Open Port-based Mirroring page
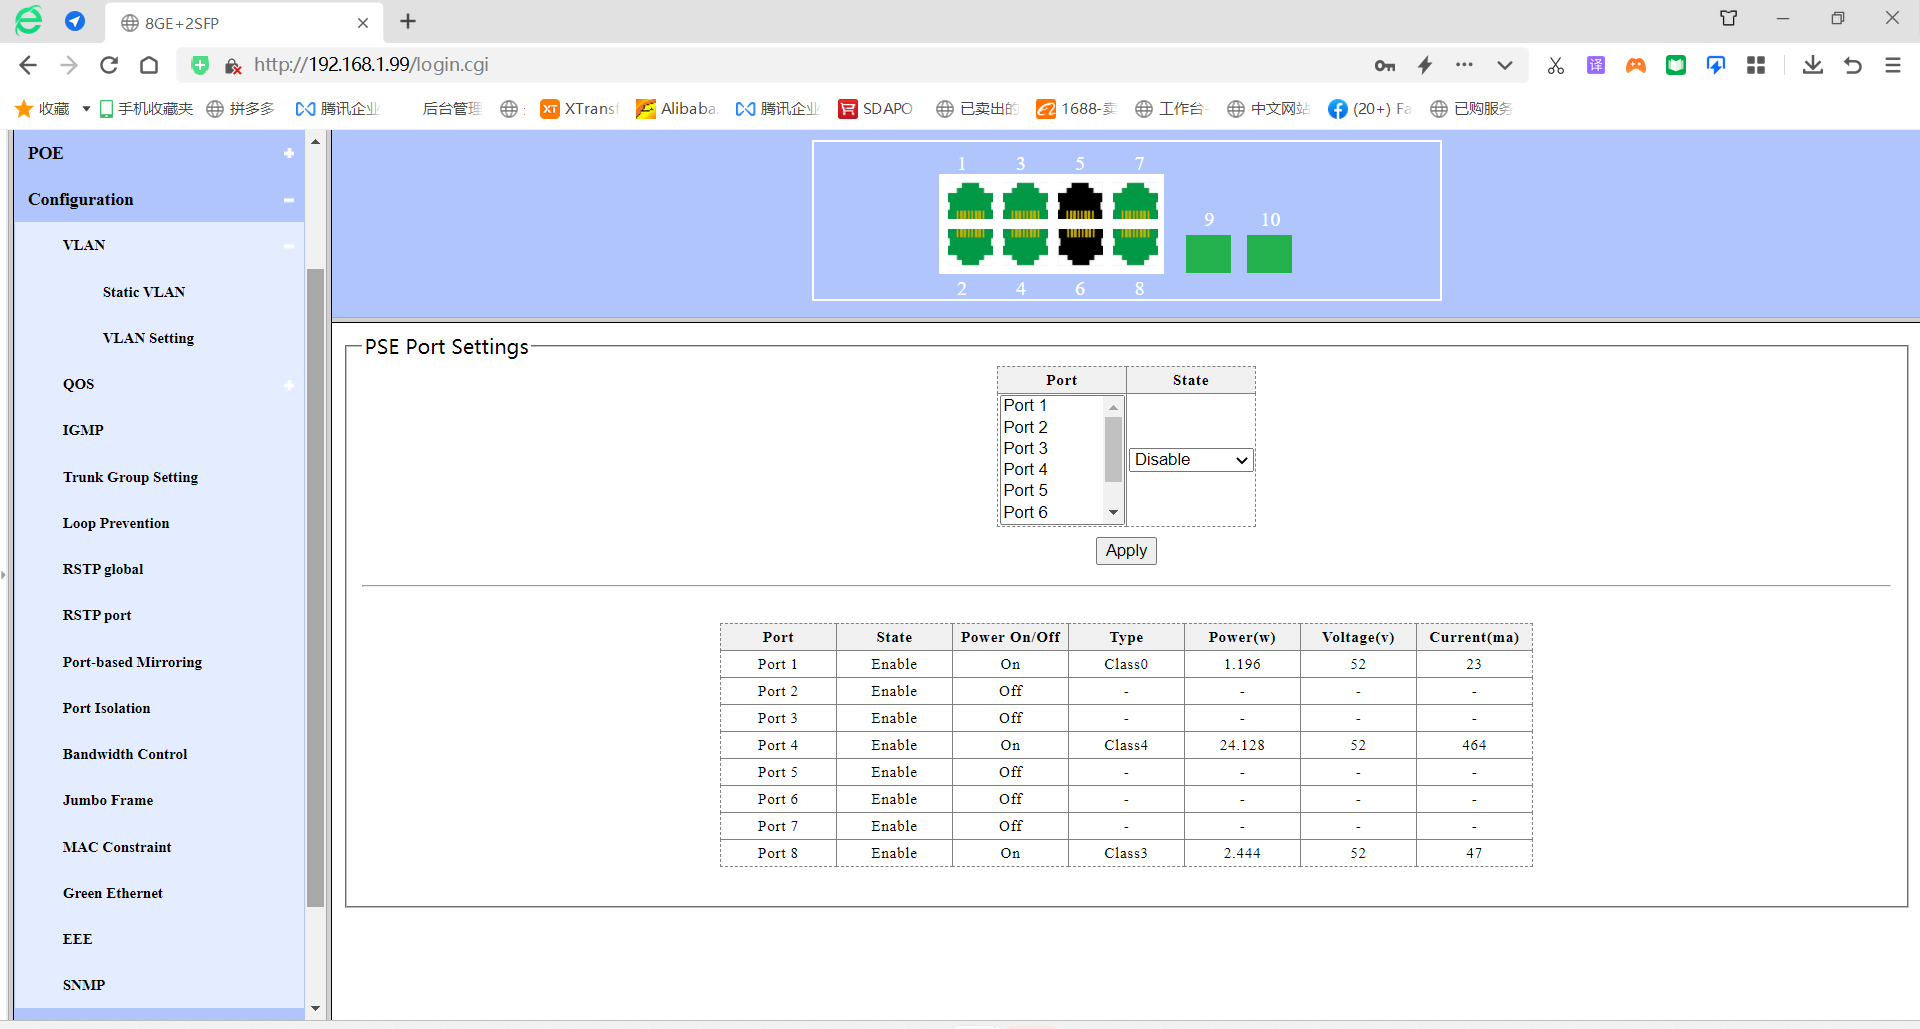Image resolution: width=1920 pixels, height=1029 pixels. pyautogui.click(x=132, y=662)
